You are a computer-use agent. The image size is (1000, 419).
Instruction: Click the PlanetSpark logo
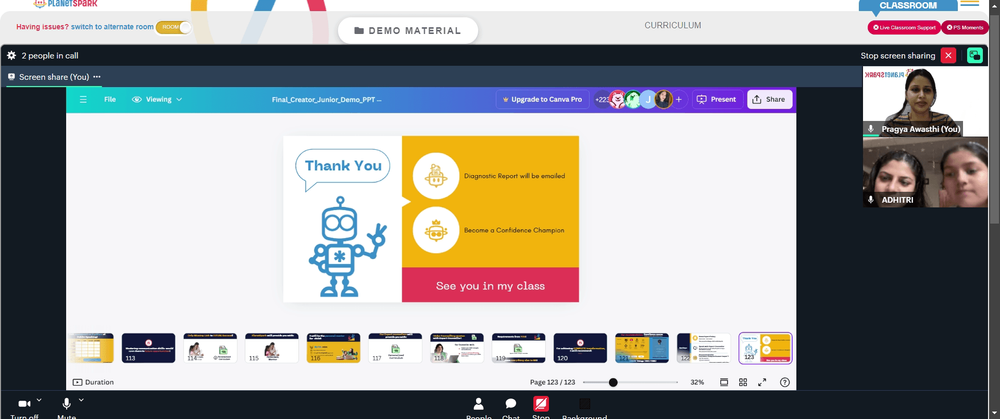click(65, 3)
